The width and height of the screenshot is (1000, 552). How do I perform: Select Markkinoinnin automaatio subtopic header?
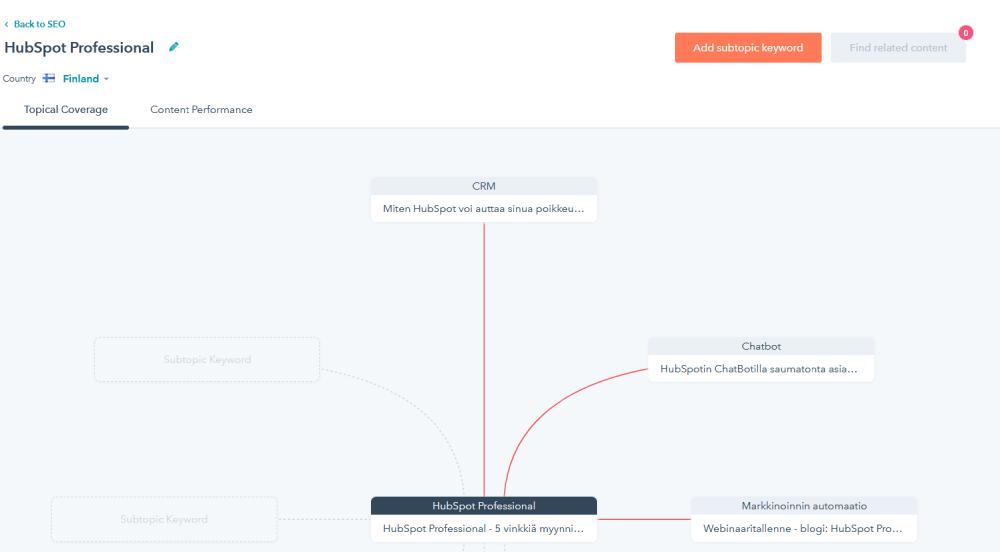[804, 506]
